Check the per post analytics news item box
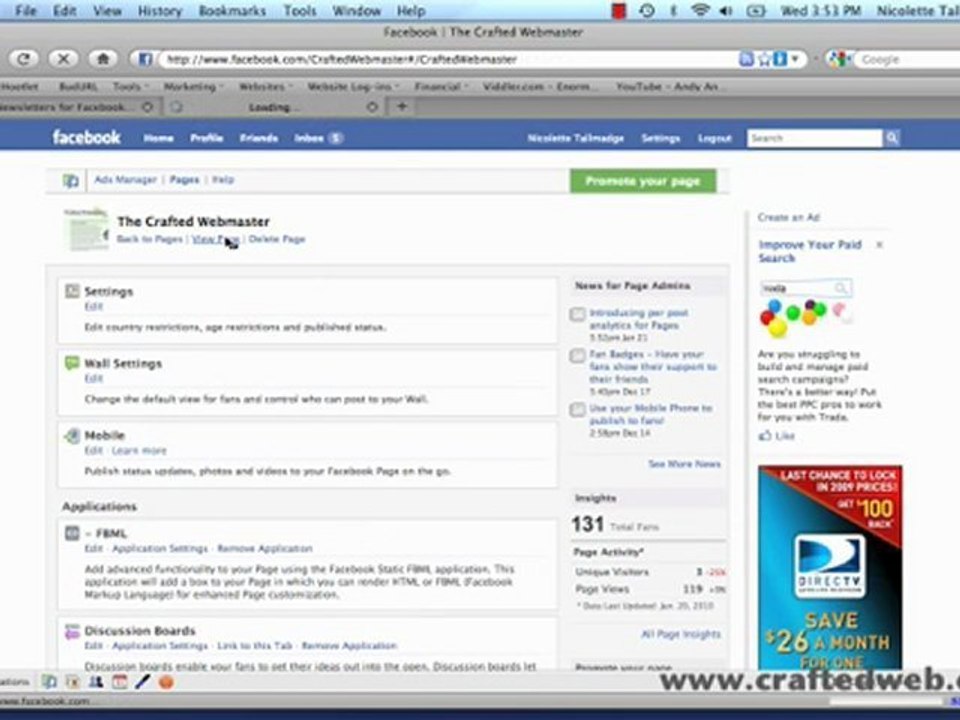Viewport: 960px width, 720px height. 577,314
